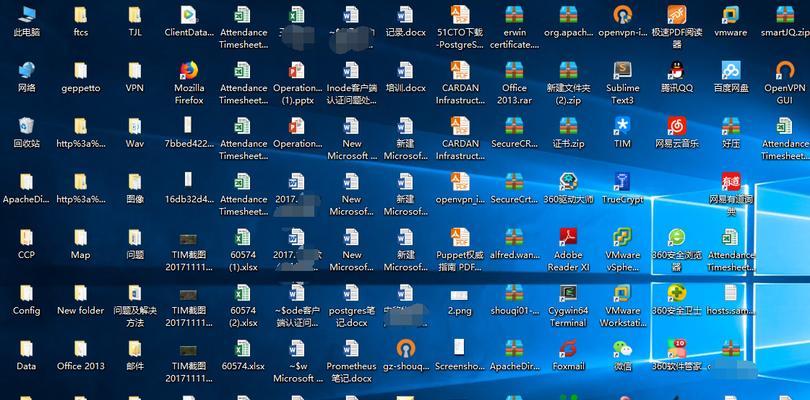Launch VMware vSphere client

coord(622,250)
